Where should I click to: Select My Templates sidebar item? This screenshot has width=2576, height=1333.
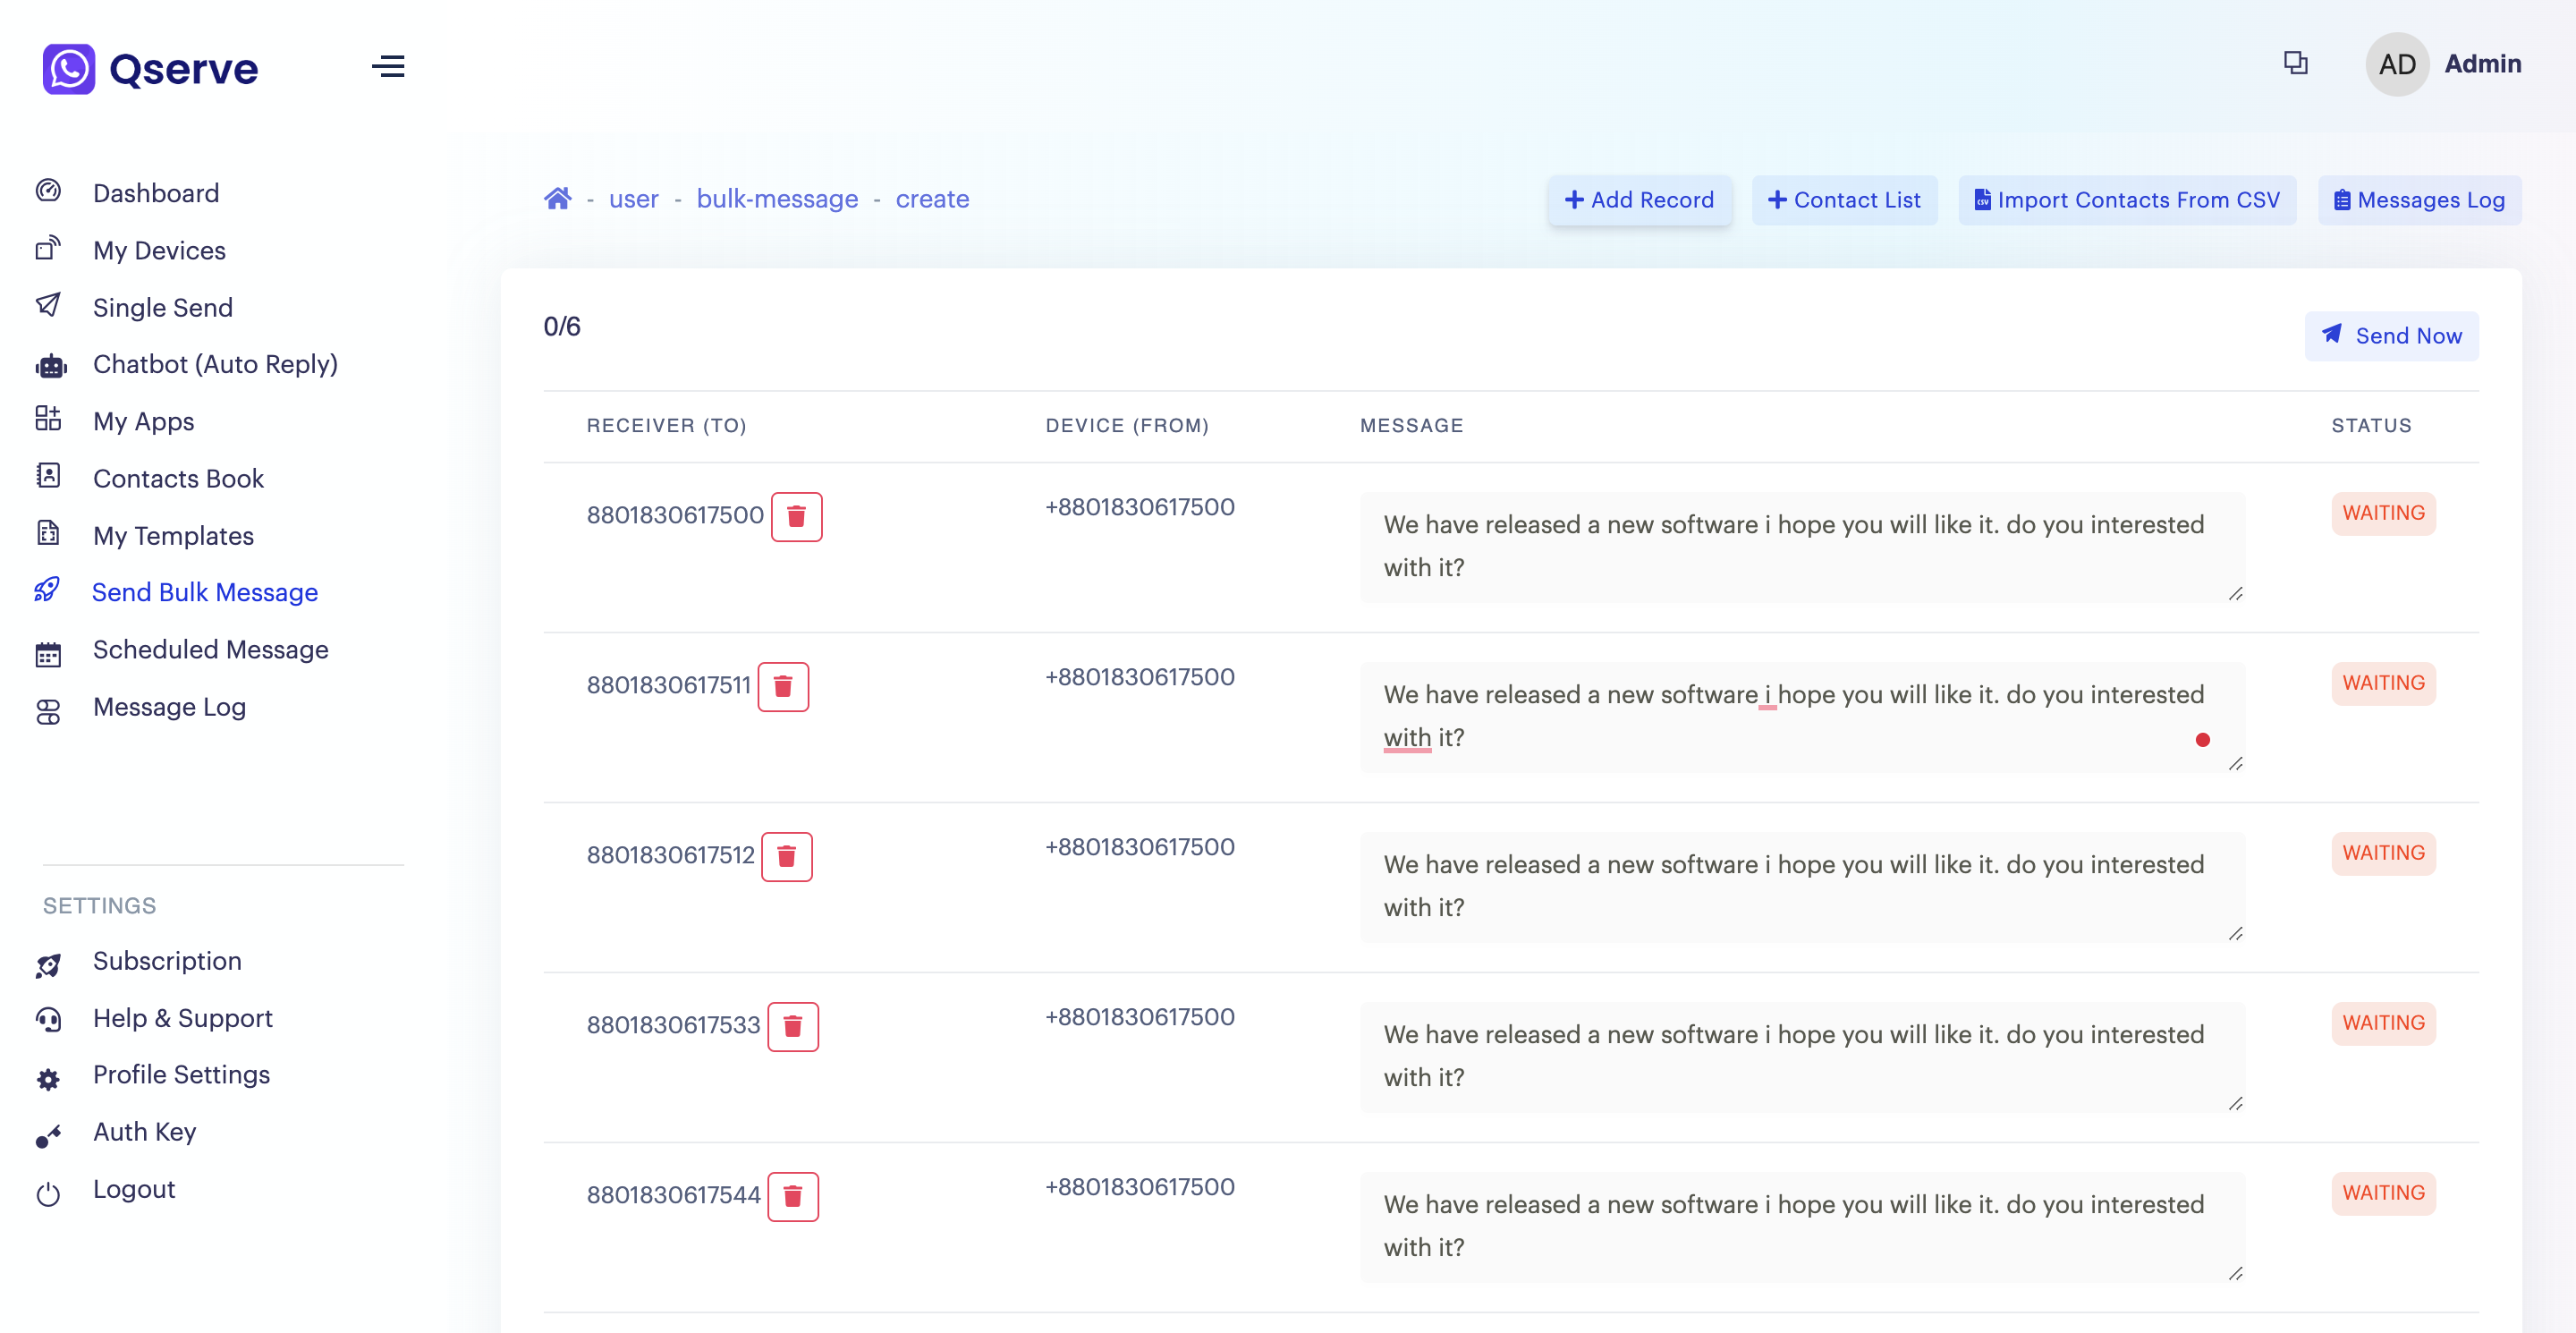point(173,535)
